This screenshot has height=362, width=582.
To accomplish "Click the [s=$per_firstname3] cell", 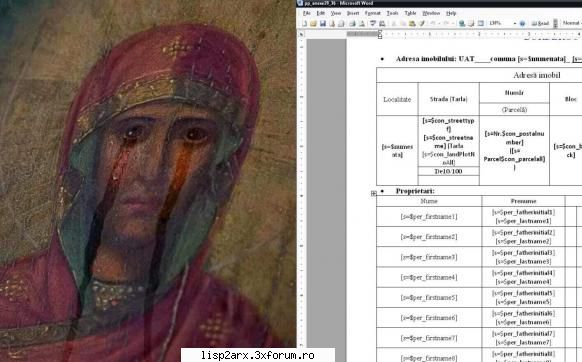I will [429, 257].
